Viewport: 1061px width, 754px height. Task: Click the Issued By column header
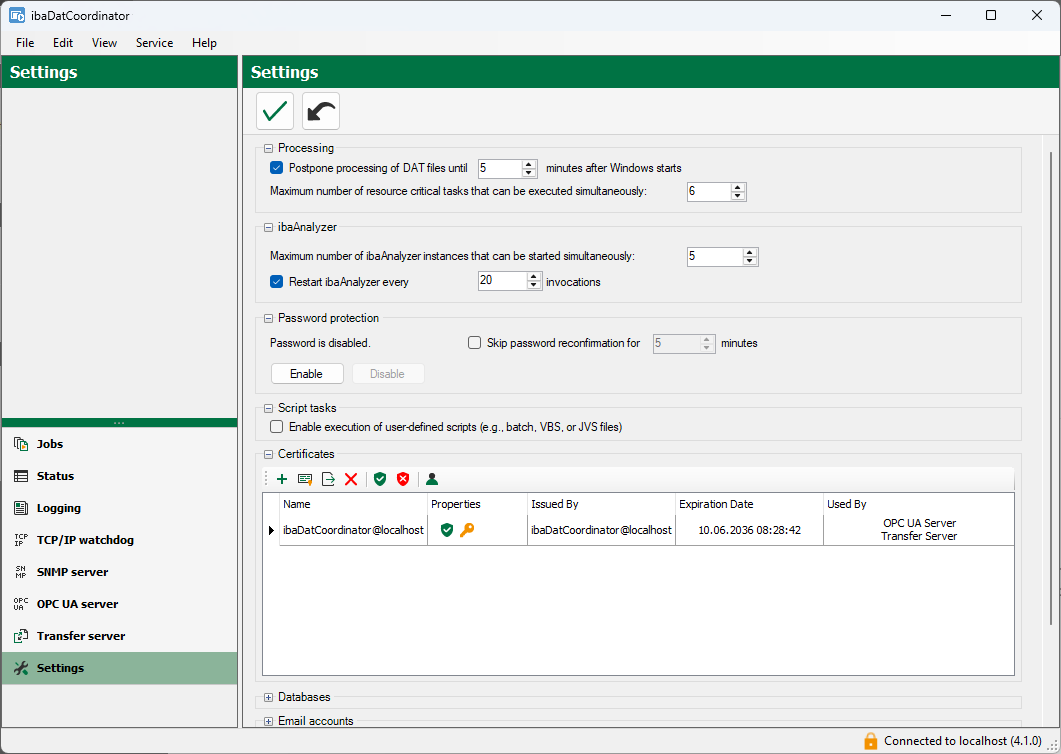602,504
